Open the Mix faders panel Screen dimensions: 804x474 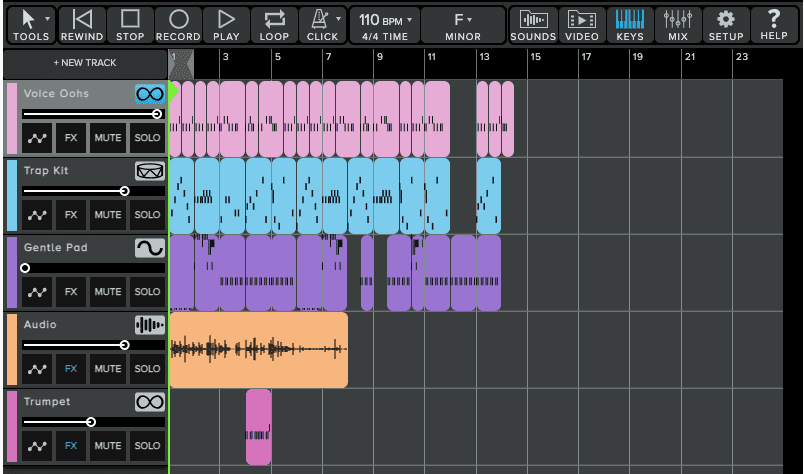point(678,24)
